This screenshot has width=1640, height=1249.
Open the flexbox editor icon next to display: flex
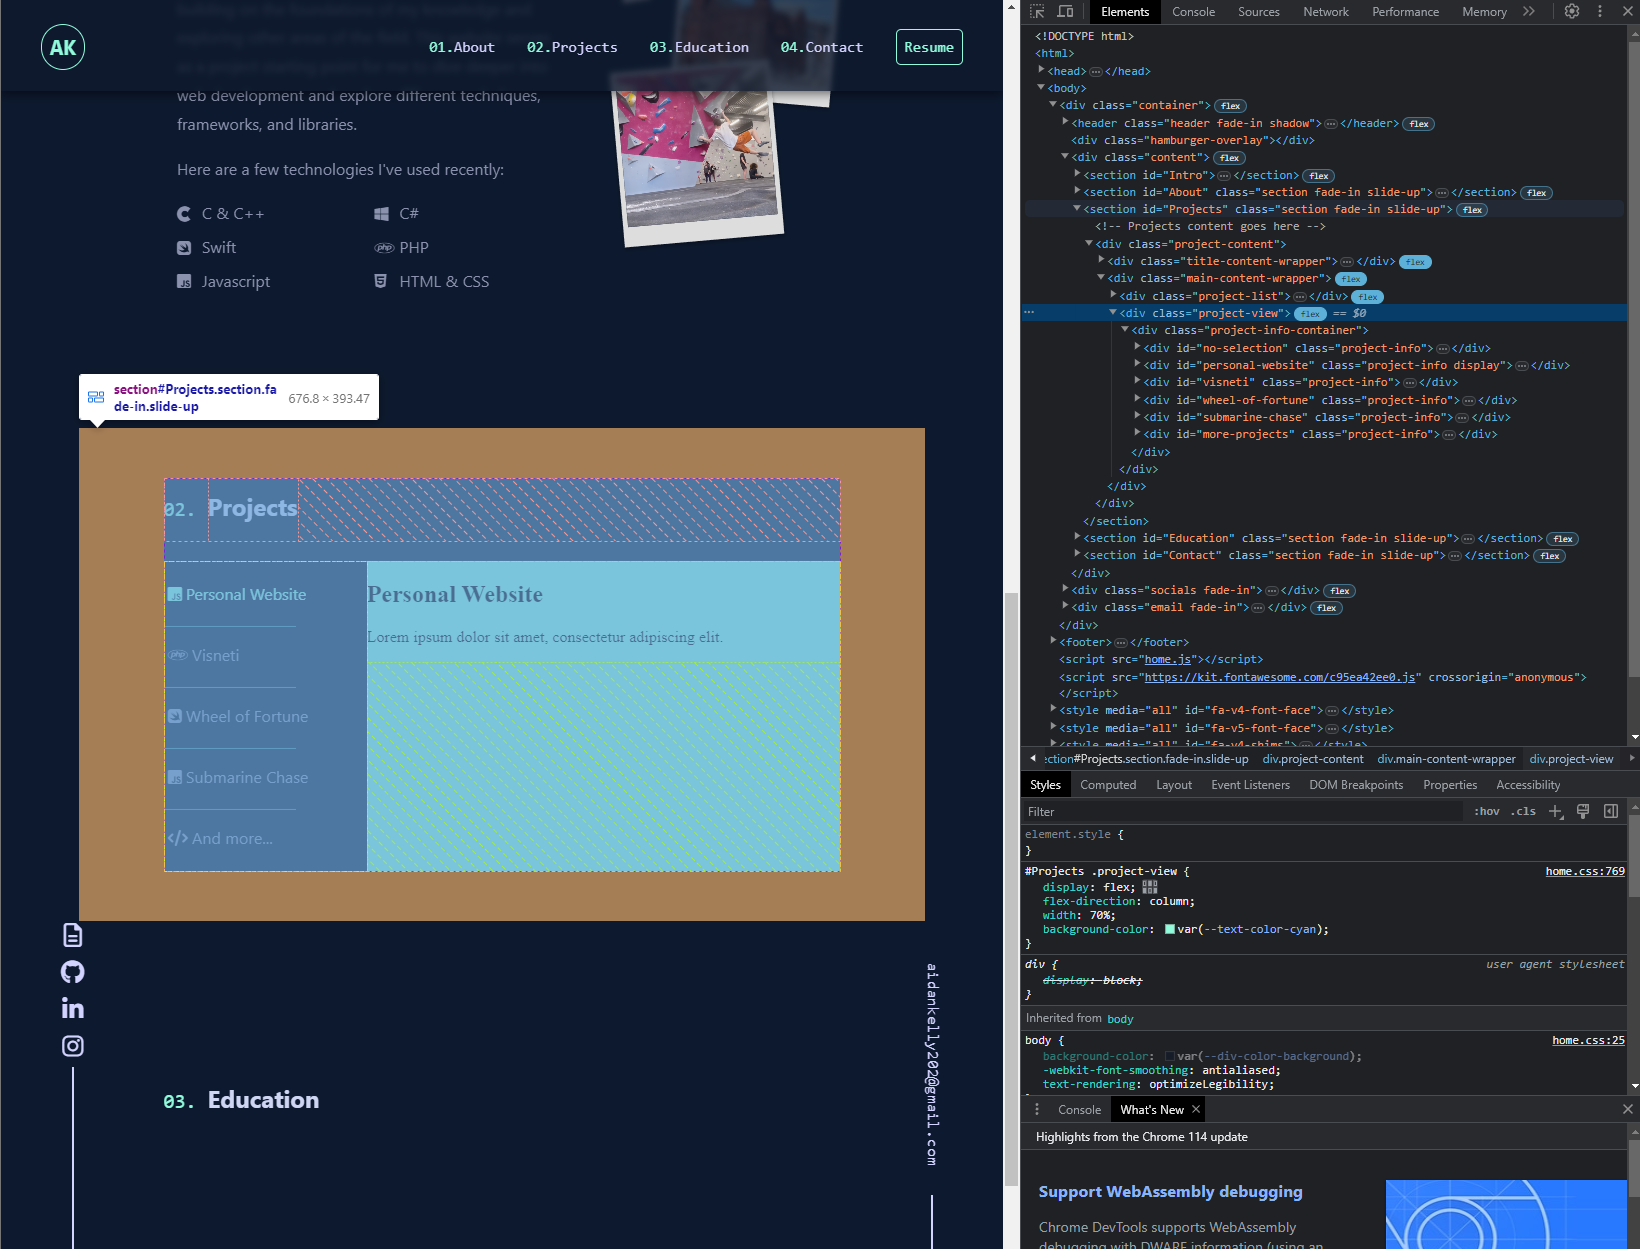pos(1150,887)
